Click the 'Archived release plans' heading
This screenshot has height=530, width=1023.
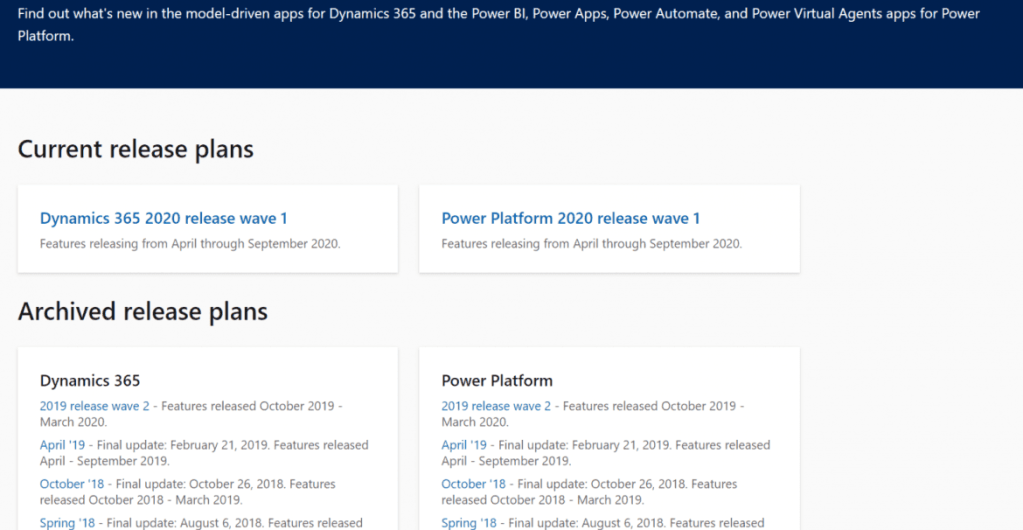tap(143, 312)
